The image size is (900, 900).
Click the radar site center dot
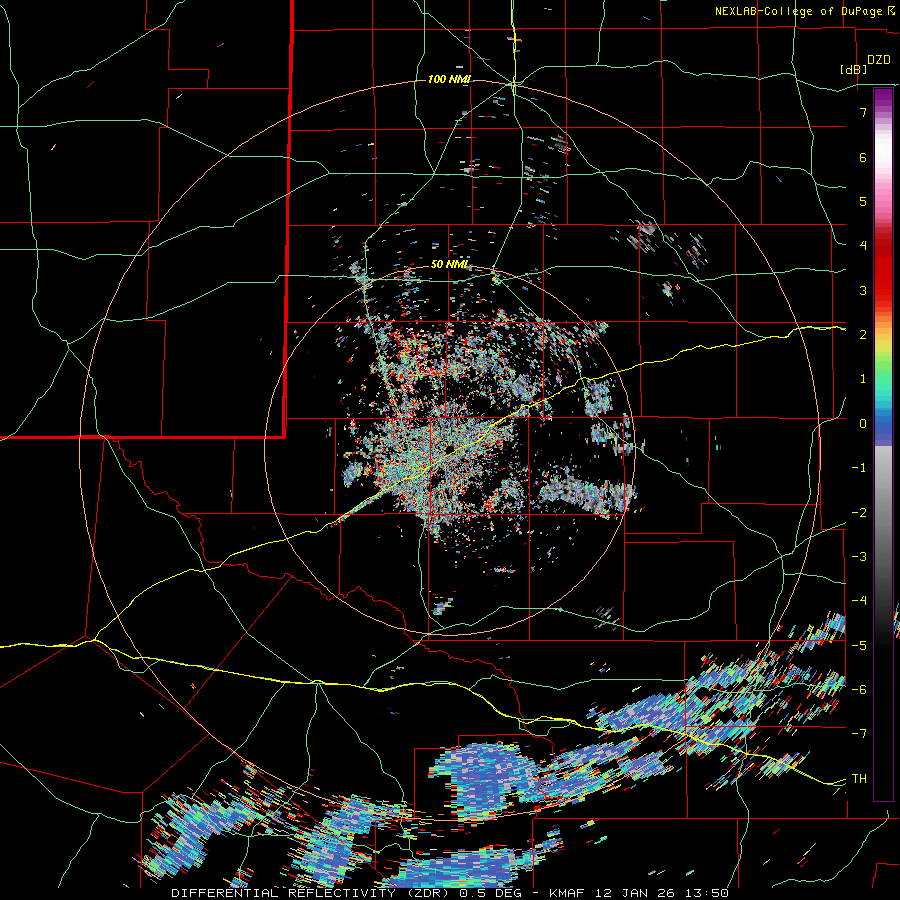point(449,450)
